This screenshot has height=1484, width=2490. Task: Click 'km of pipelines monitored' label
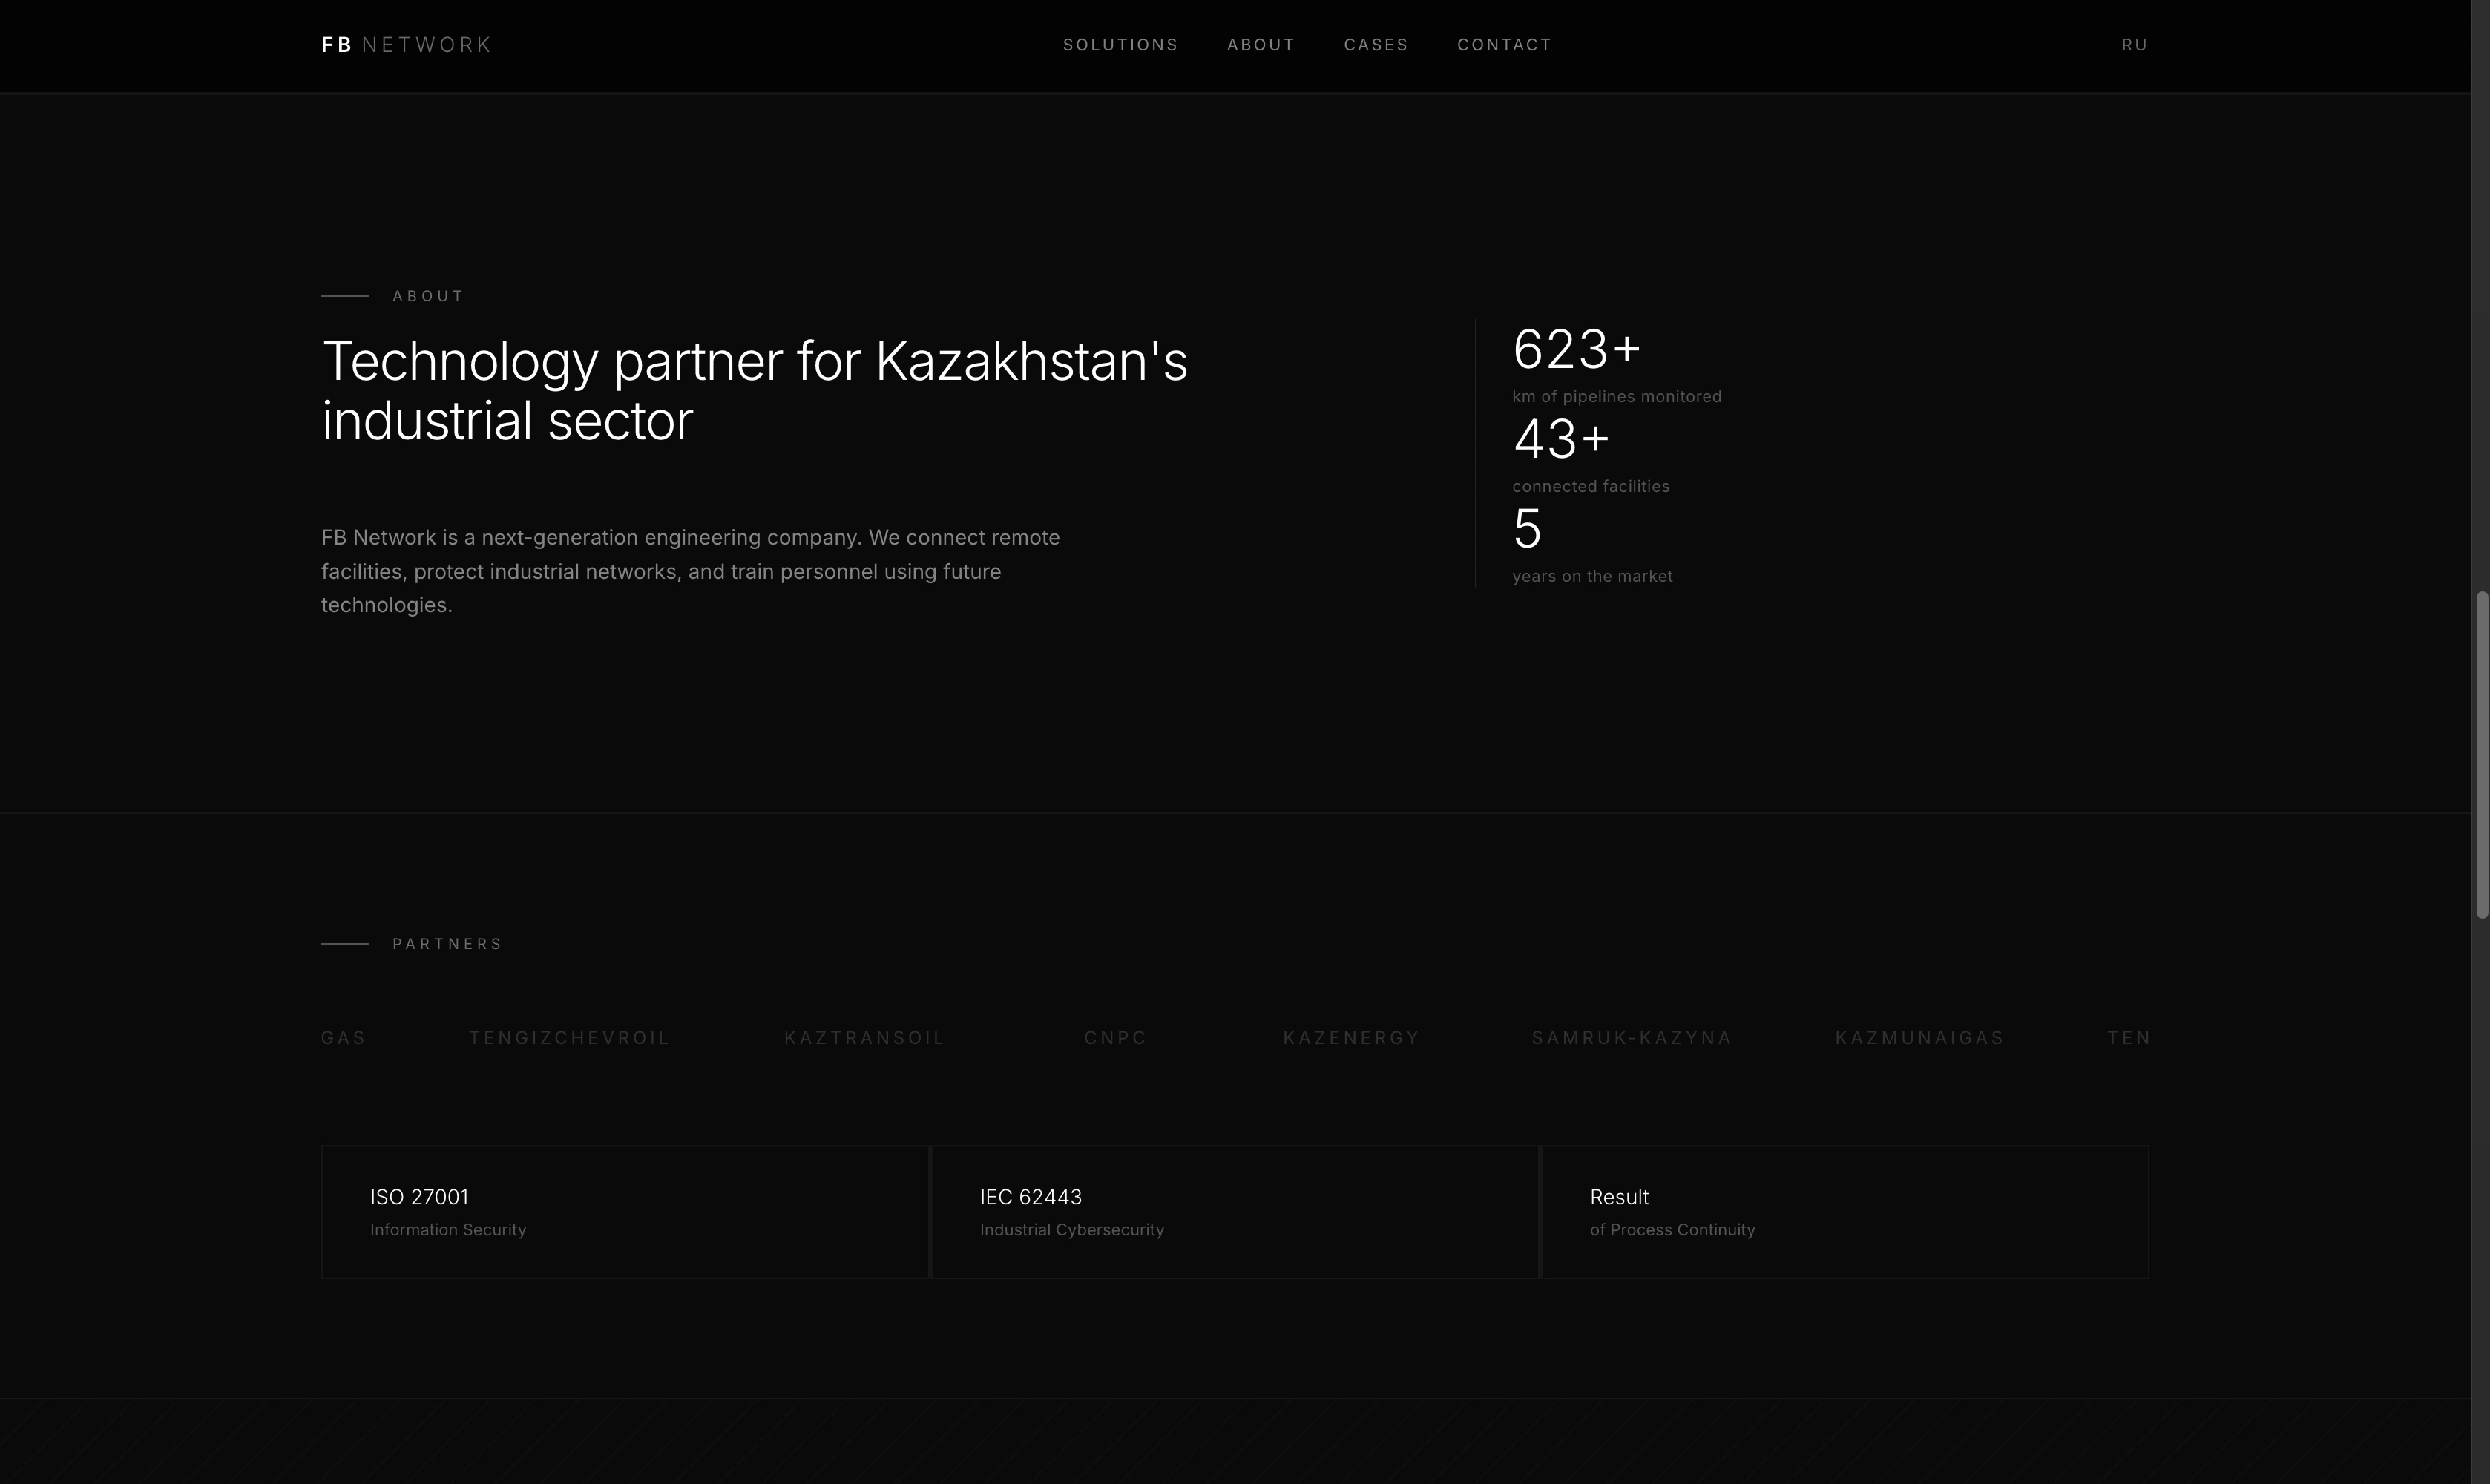(1616, 397)
